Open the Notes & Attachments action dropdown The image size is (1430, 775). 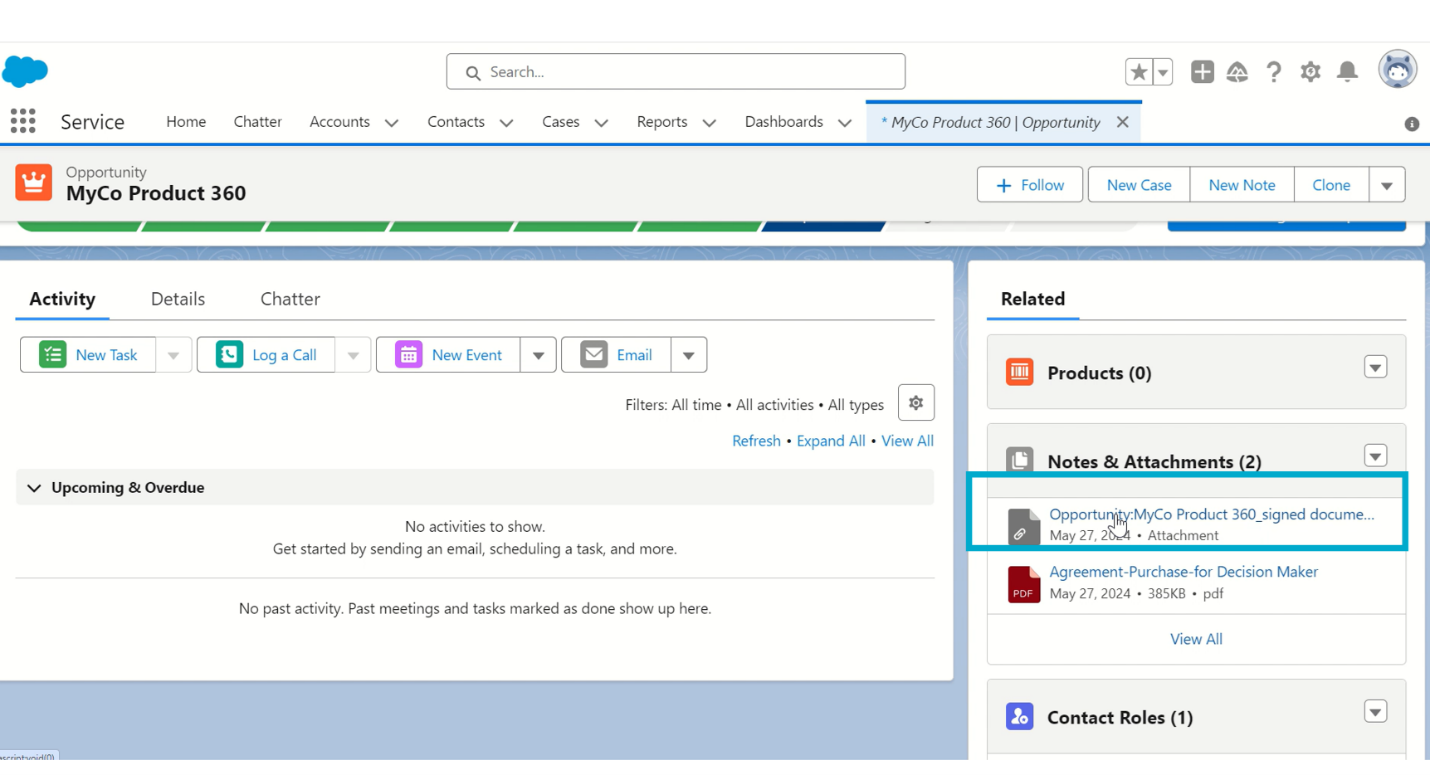click(1376, 456)
